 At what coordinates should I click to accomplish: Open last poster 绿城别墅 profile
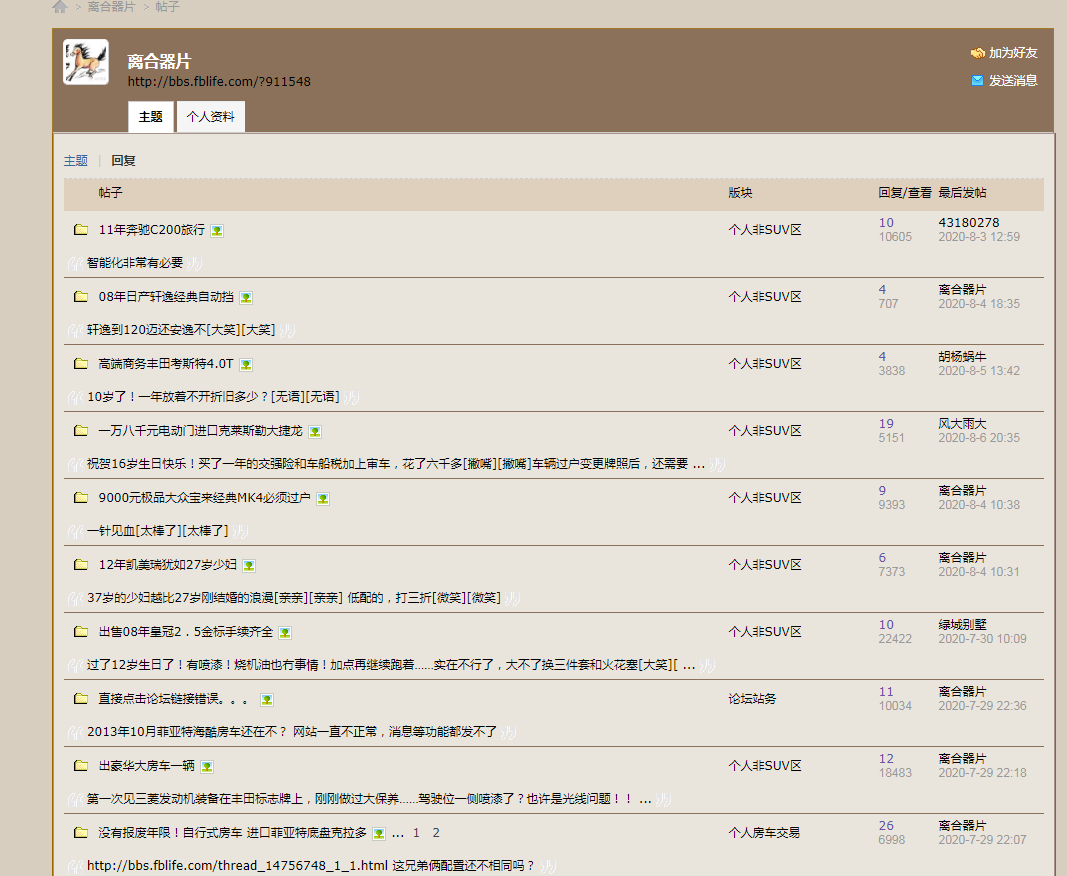click(x=962, y=625)
